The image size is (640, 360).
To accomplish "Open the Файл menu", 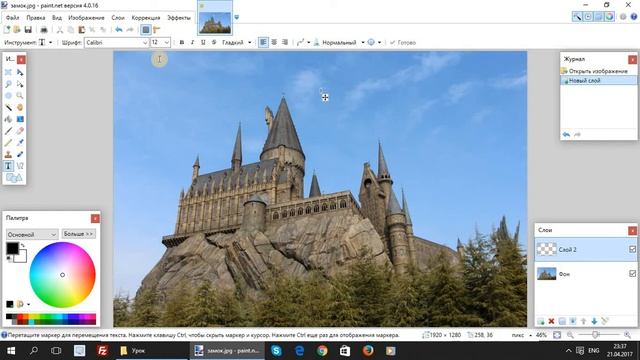I will pos(13,18).
